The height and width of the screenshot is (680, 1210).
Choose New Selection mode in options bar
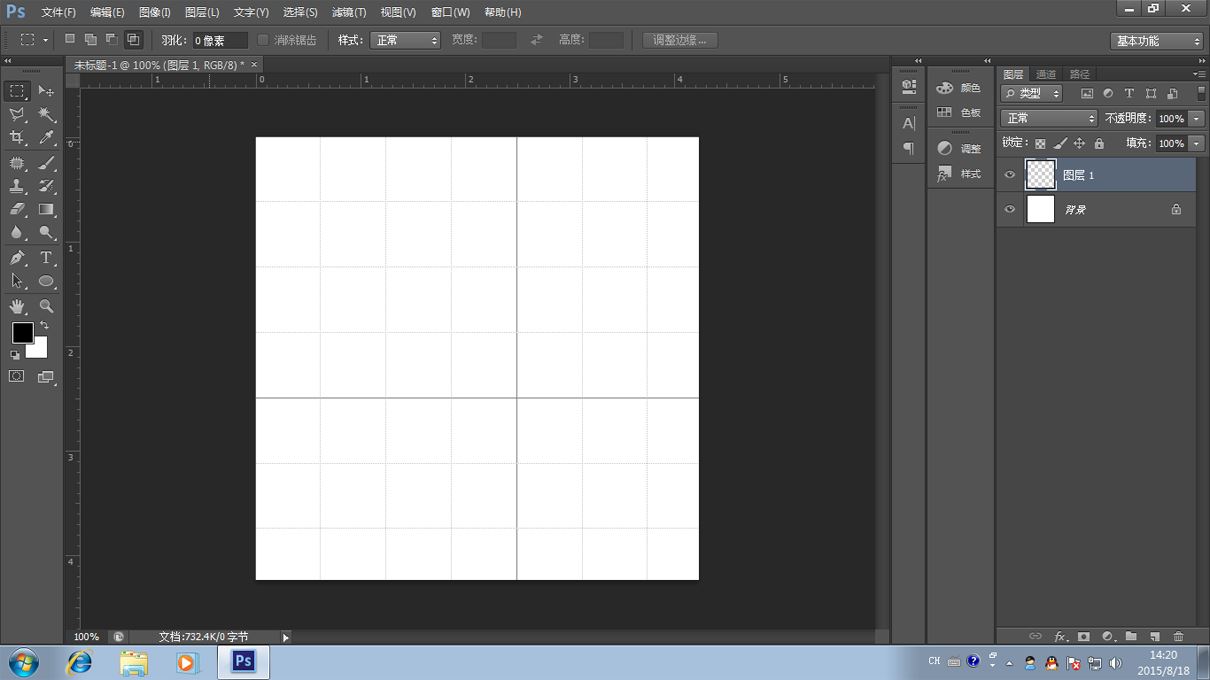[70, 40]
